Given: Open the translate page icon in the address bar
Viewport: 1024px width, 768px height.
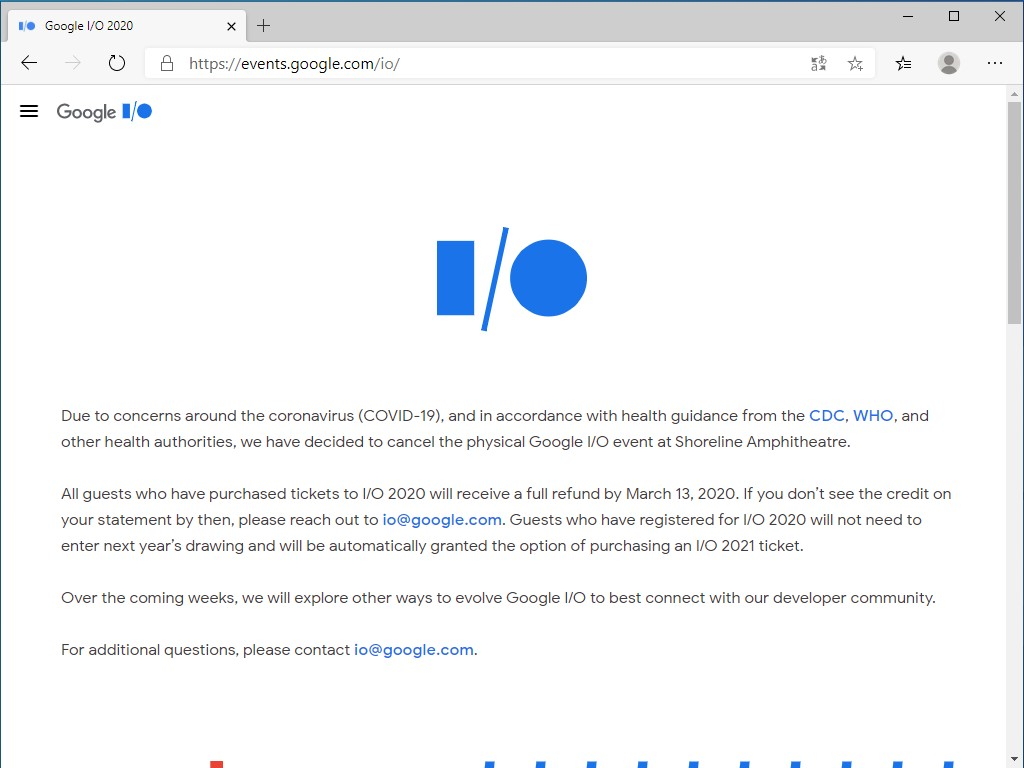Looking at the screenshot, I should (818, 62).
